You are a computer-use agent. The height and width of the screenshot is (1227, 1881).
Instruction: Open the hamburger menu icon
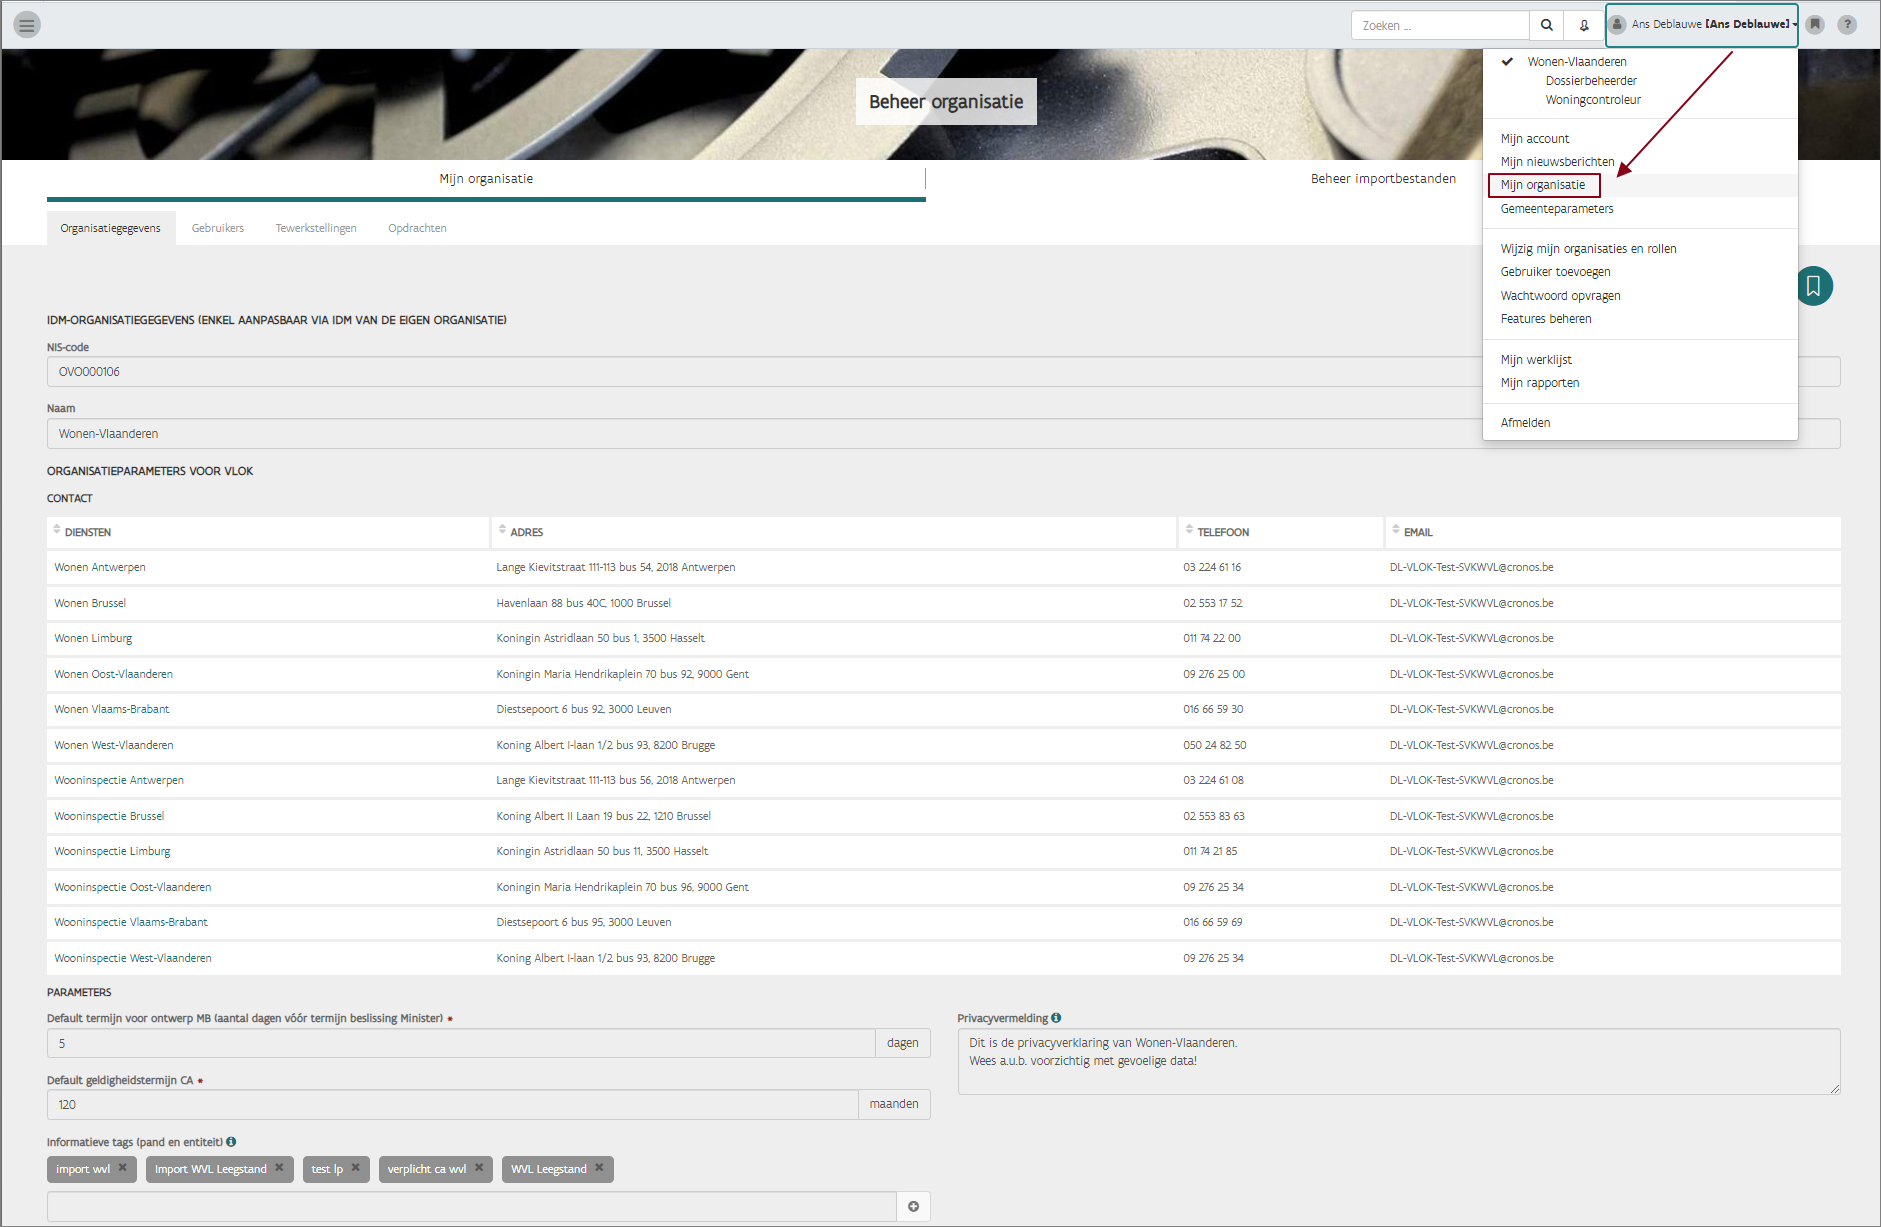tap(27, 25)
